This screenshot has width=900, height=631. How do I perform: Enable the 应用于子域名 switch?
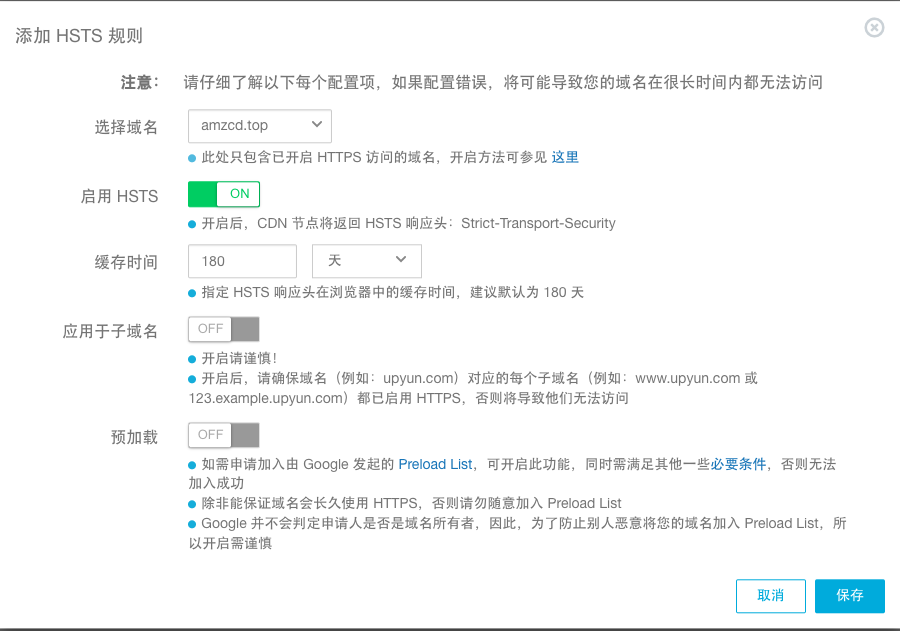pyautogui.click(x=224, y=329)
